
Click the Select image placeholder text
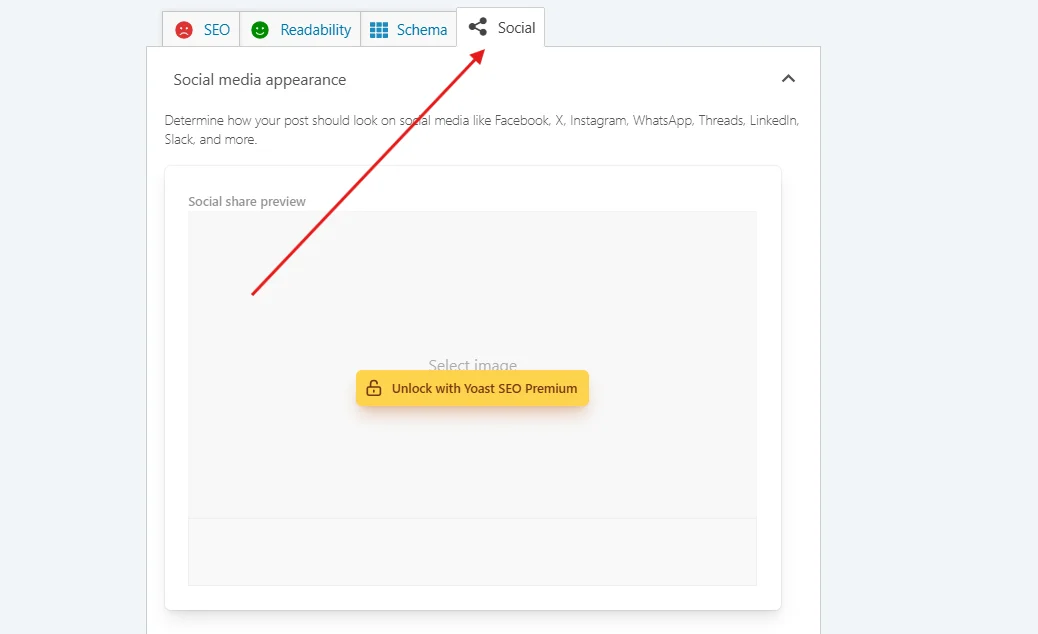click(473, 364)
